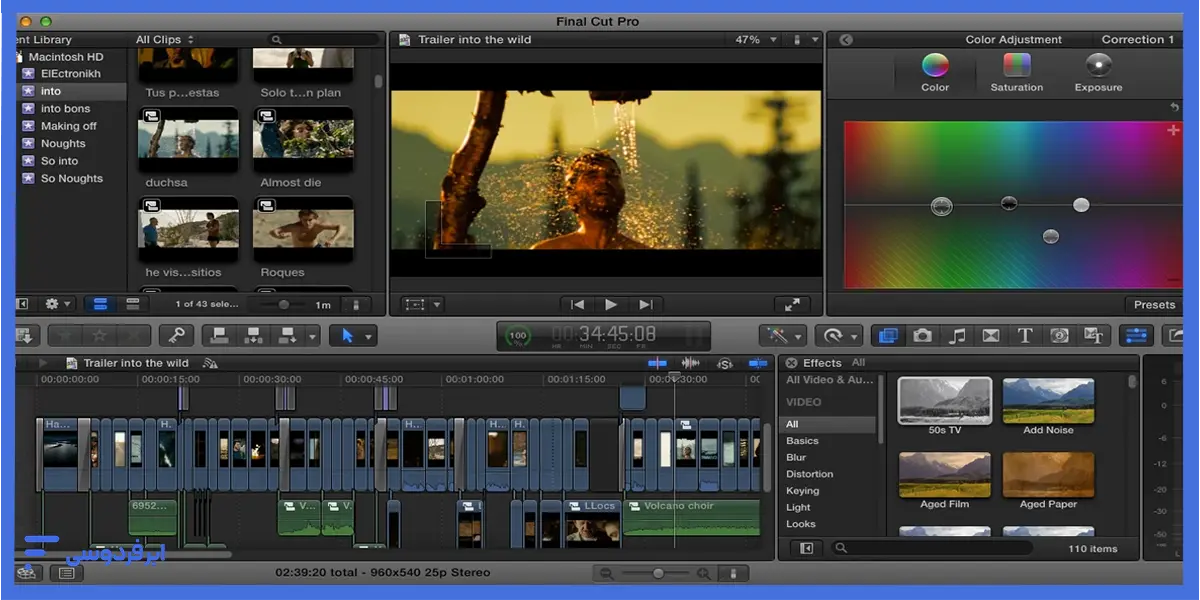The height and width of the screenshot is (600, 1200).
Task: Go to next edit in viewer
Action: pos(646,304)
